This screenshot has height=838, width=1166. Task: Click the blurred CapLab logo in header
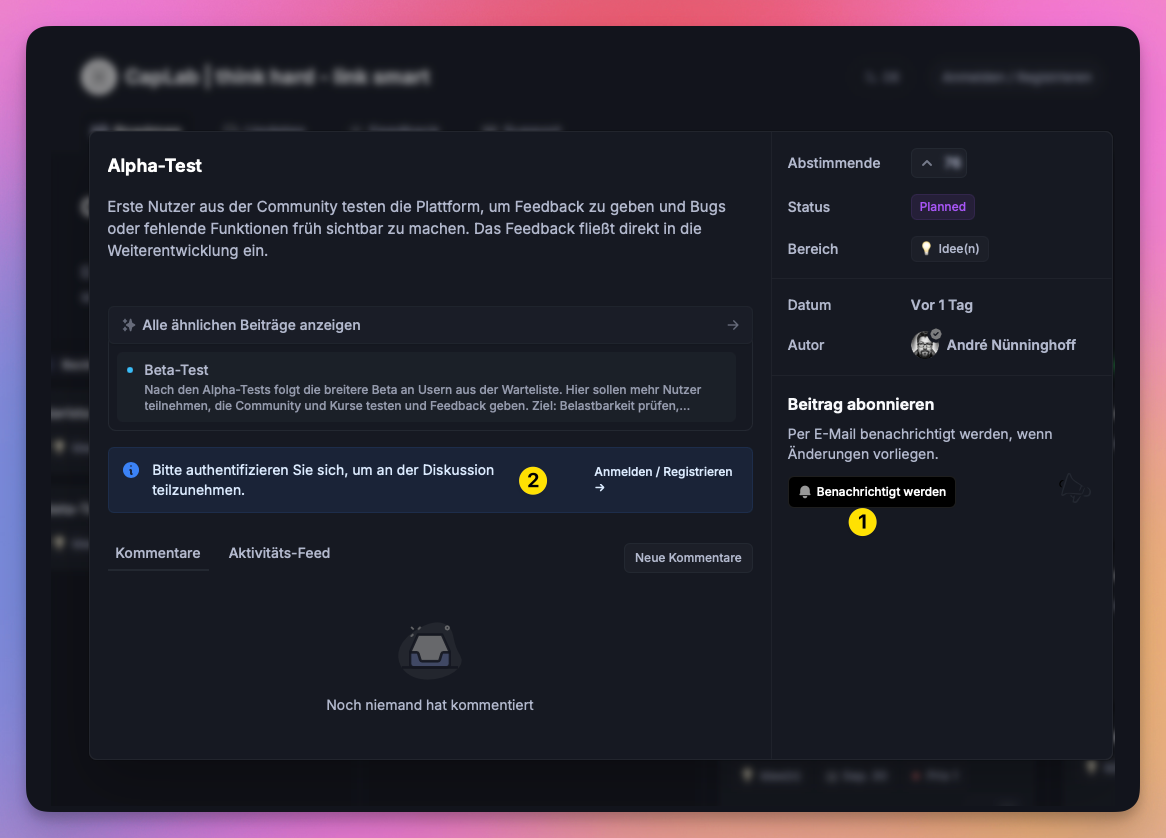coord(99,77)
